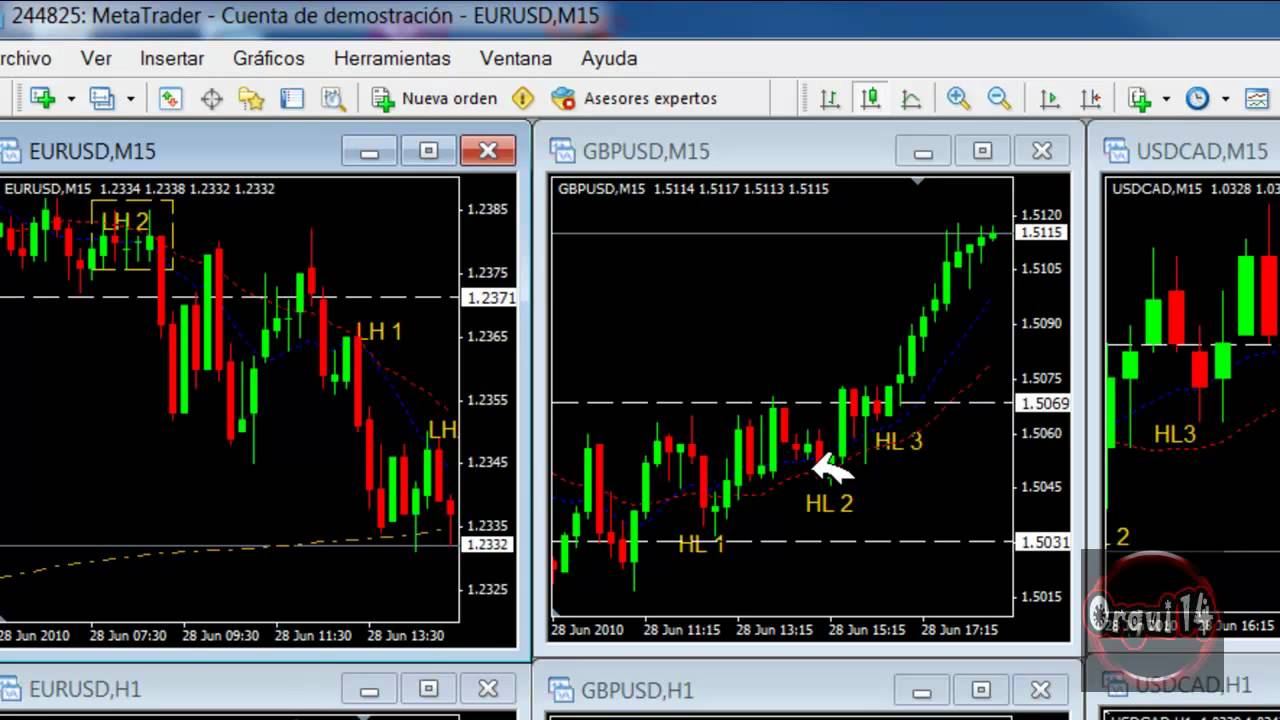The image size is (1280, 720).
Task: Click the GBPUSD chart shift triangle marker
Action: click(918, 181)
